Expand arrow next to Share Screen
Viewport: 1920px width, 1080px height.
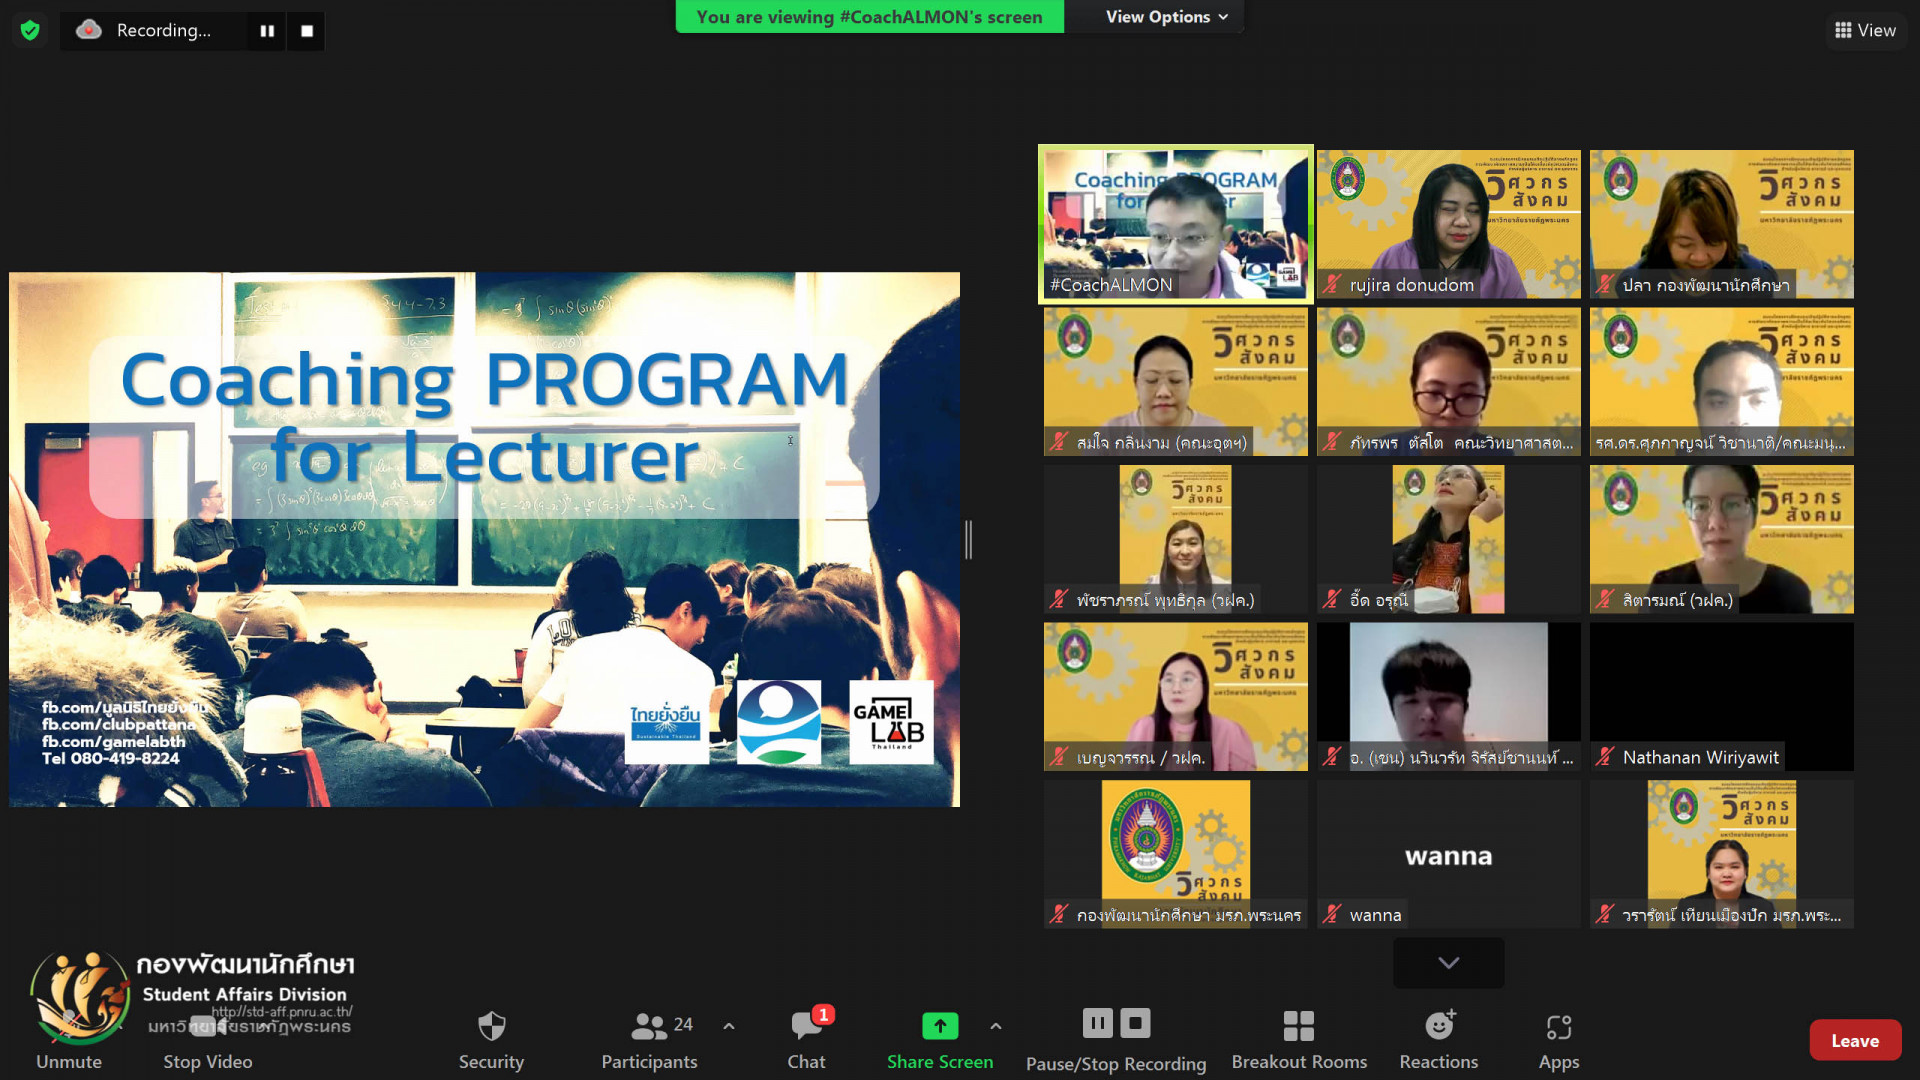coord(995,1026)
